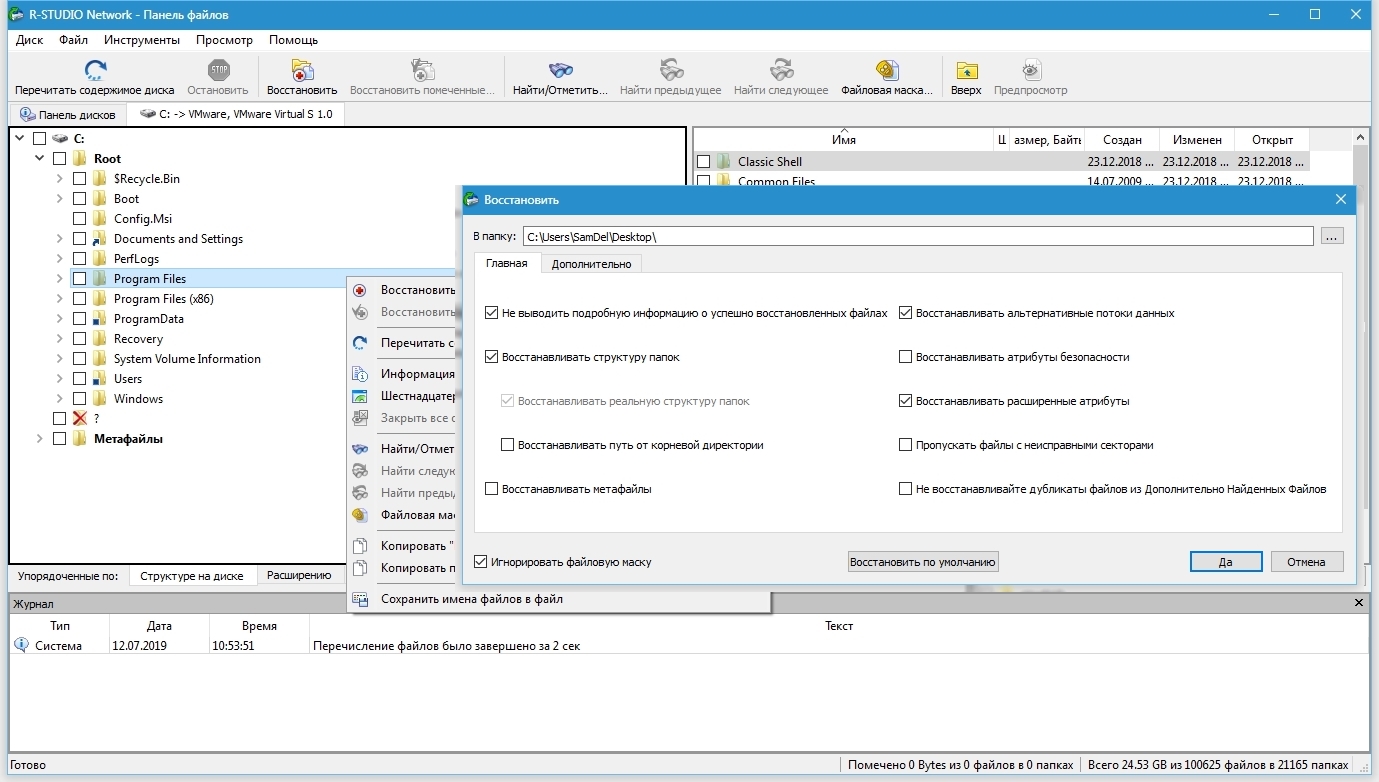Open the Диск menu
Screen dimensions: 1379x782
coord(30,40)
